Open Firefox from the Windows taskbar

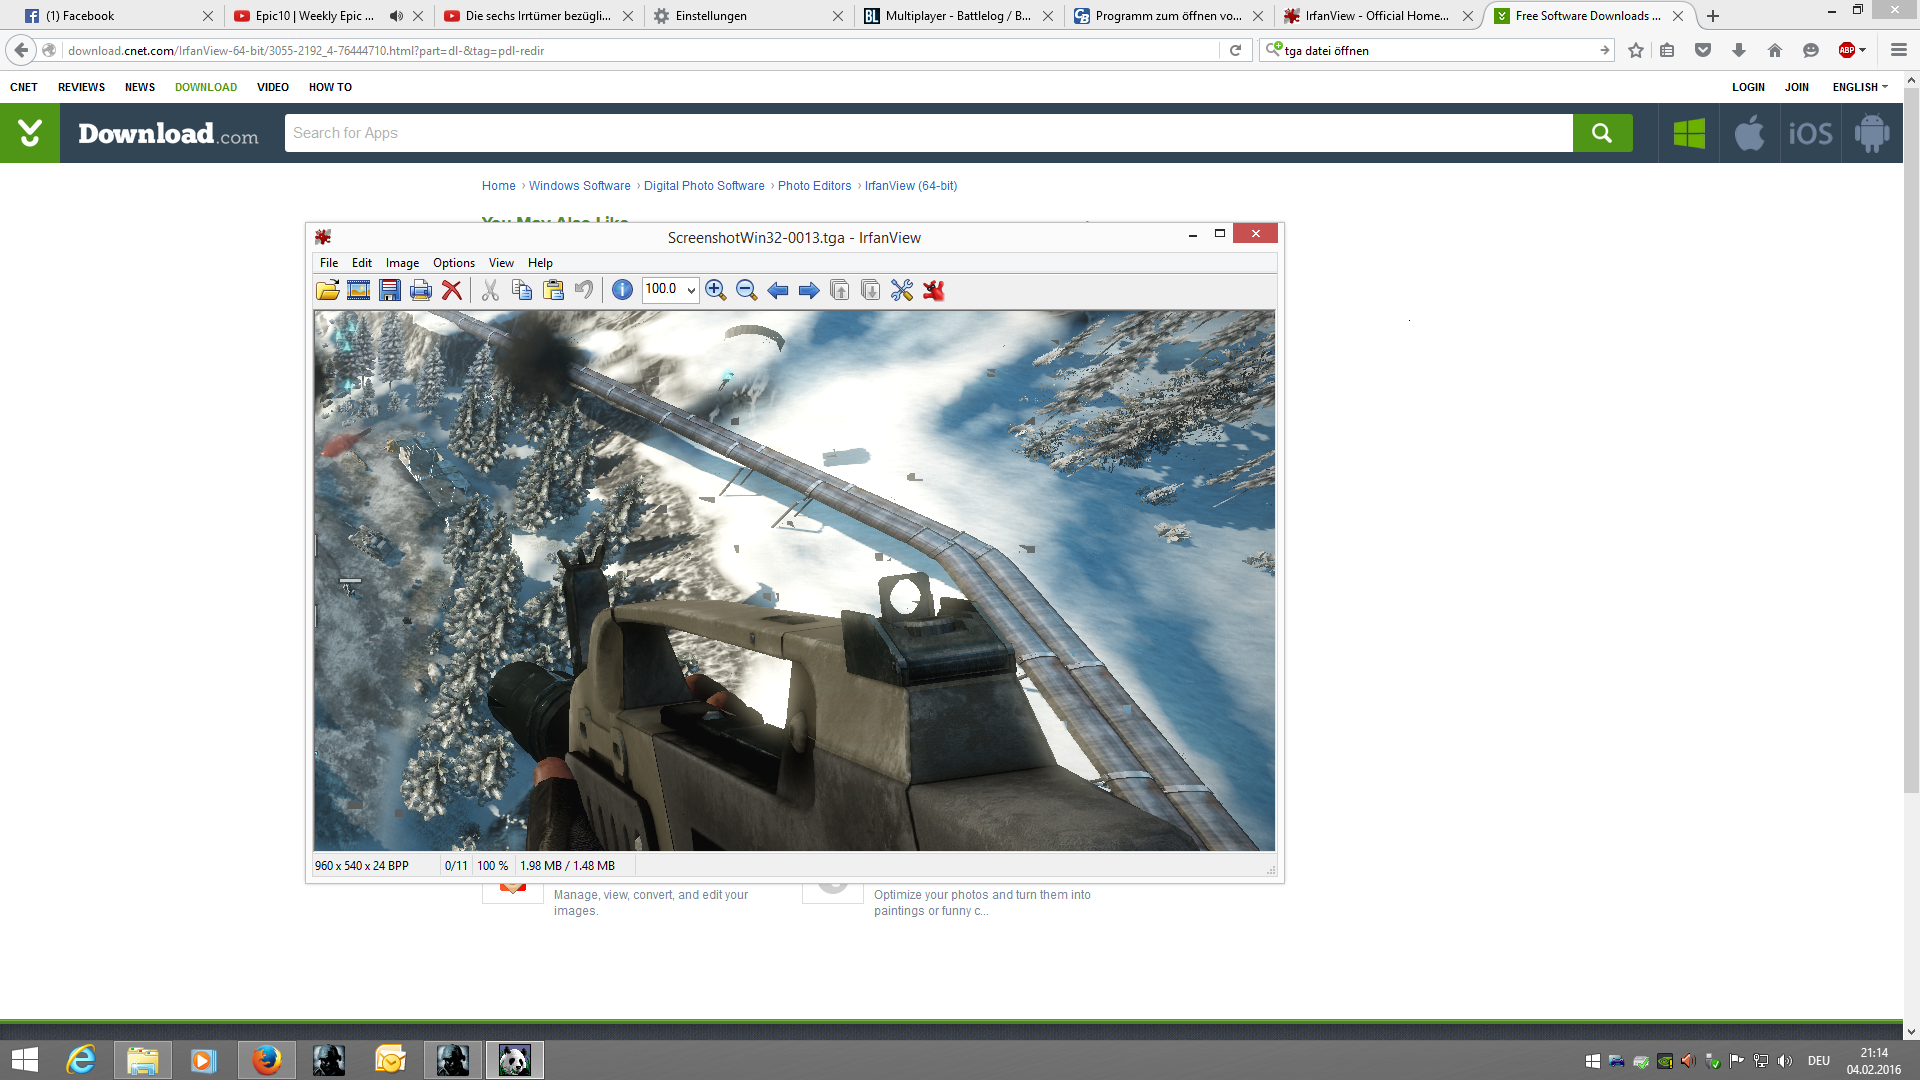coord(266,1060)
